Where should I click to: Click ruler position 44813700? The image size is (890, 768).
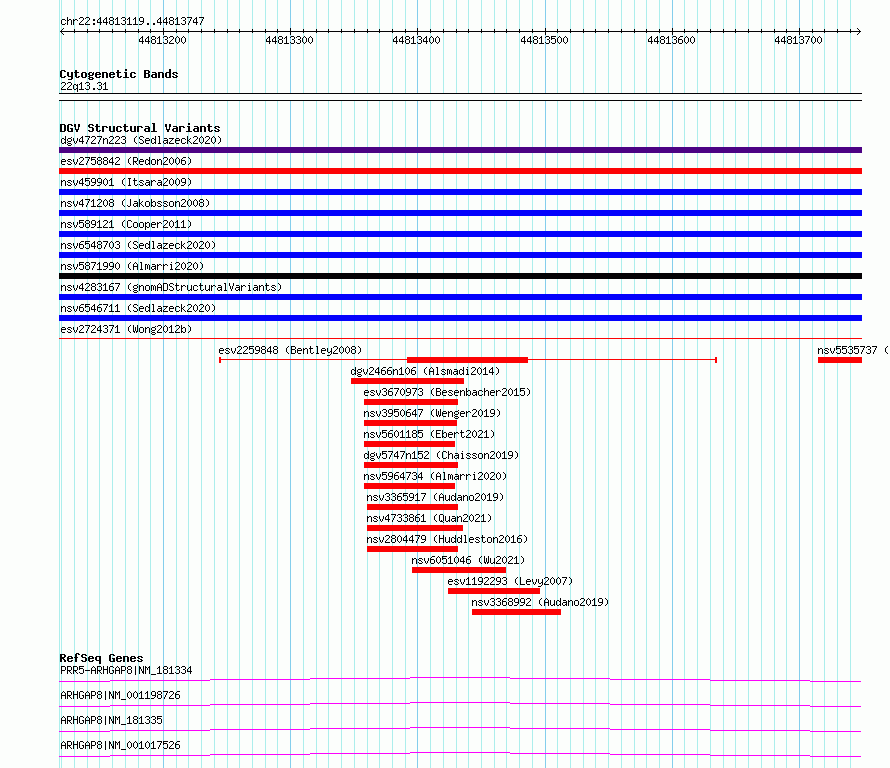click(799, 40)
